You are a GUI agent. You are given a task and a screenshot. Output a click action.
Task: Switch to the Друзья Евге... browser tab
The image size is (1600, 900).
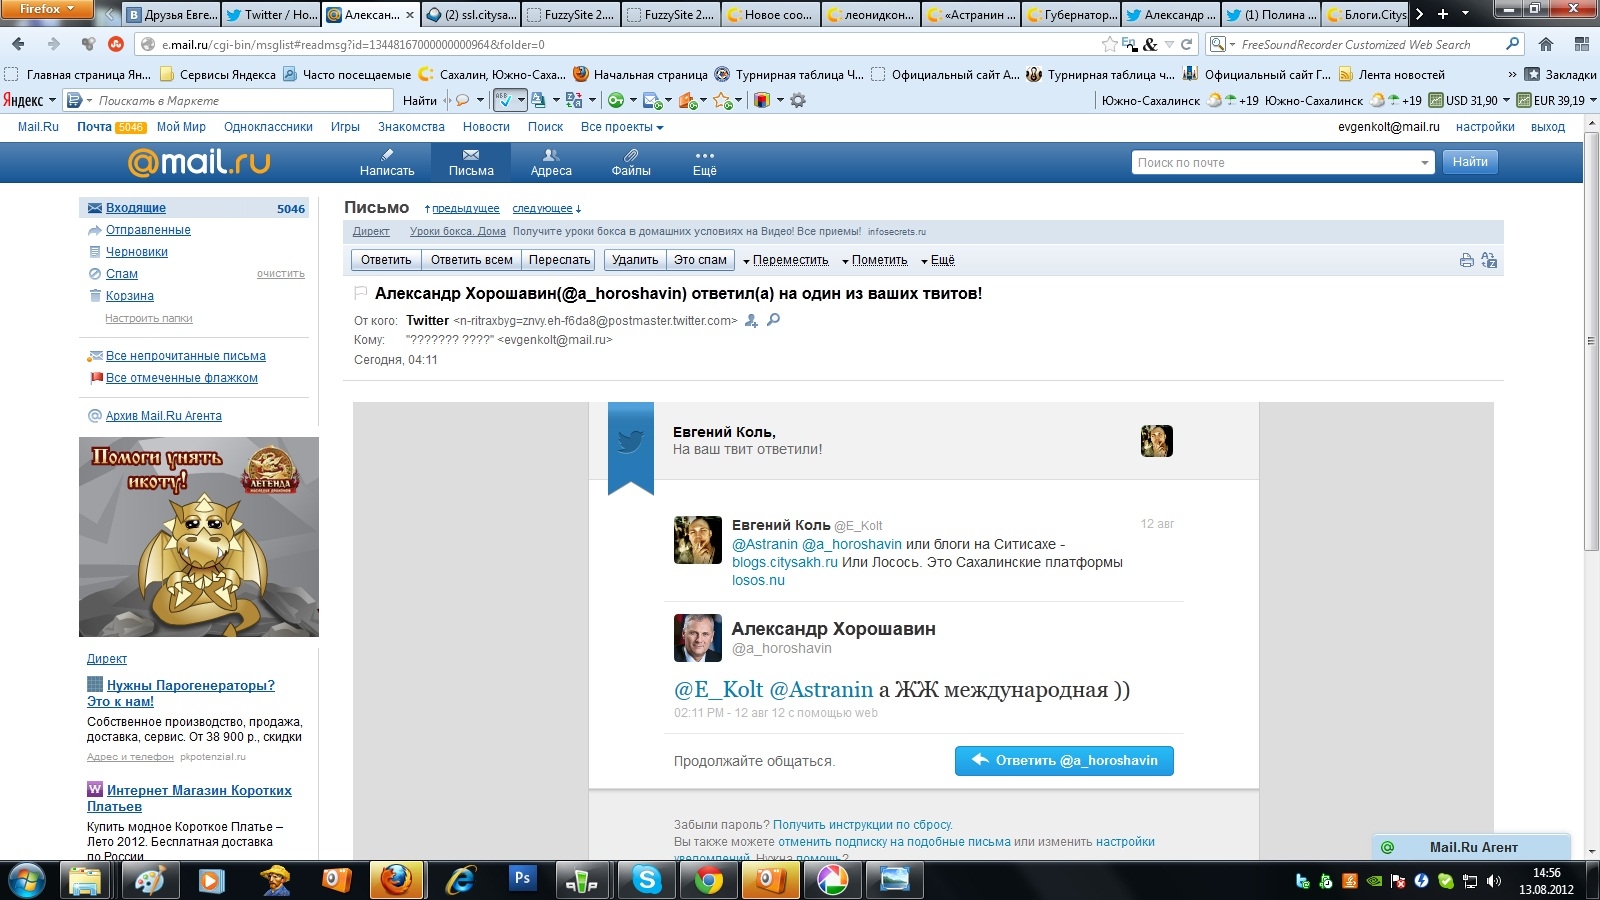click(x=171, y=15)
